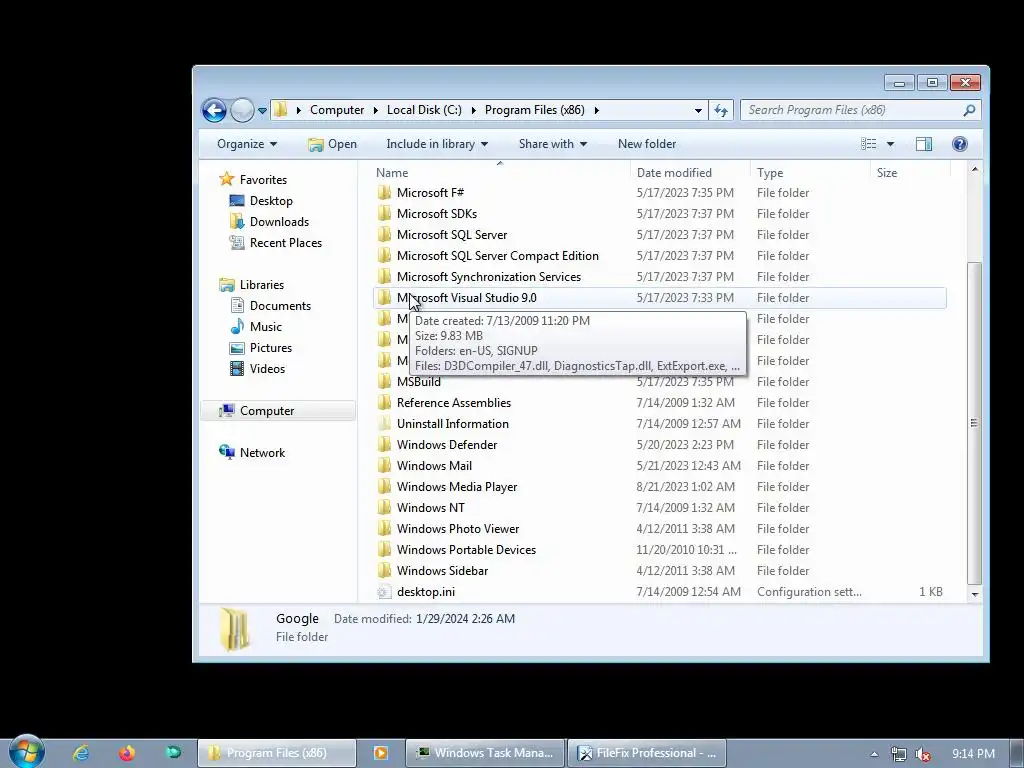Click the Back navigation arrow button
The width and height of the screenshot is (1024, 768).
(214, 110)
